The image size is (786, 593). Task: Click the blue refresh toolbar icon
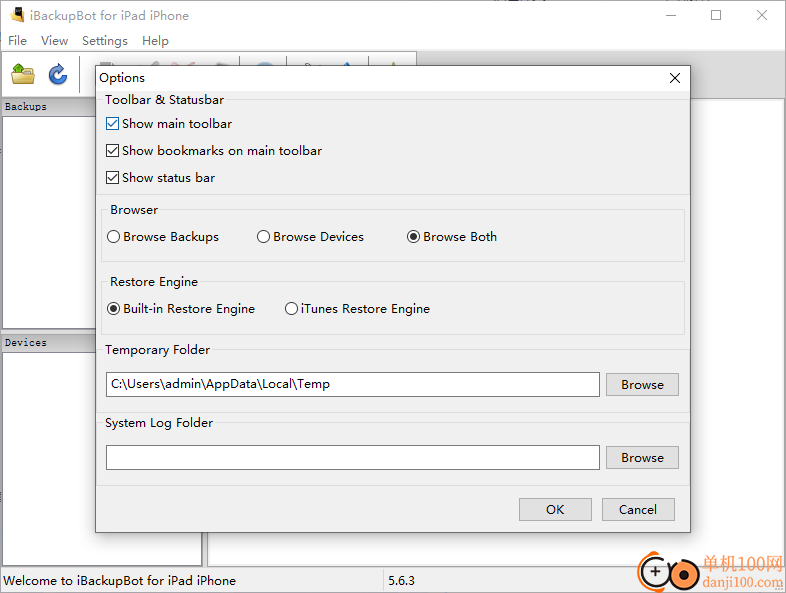coord(58,74)
